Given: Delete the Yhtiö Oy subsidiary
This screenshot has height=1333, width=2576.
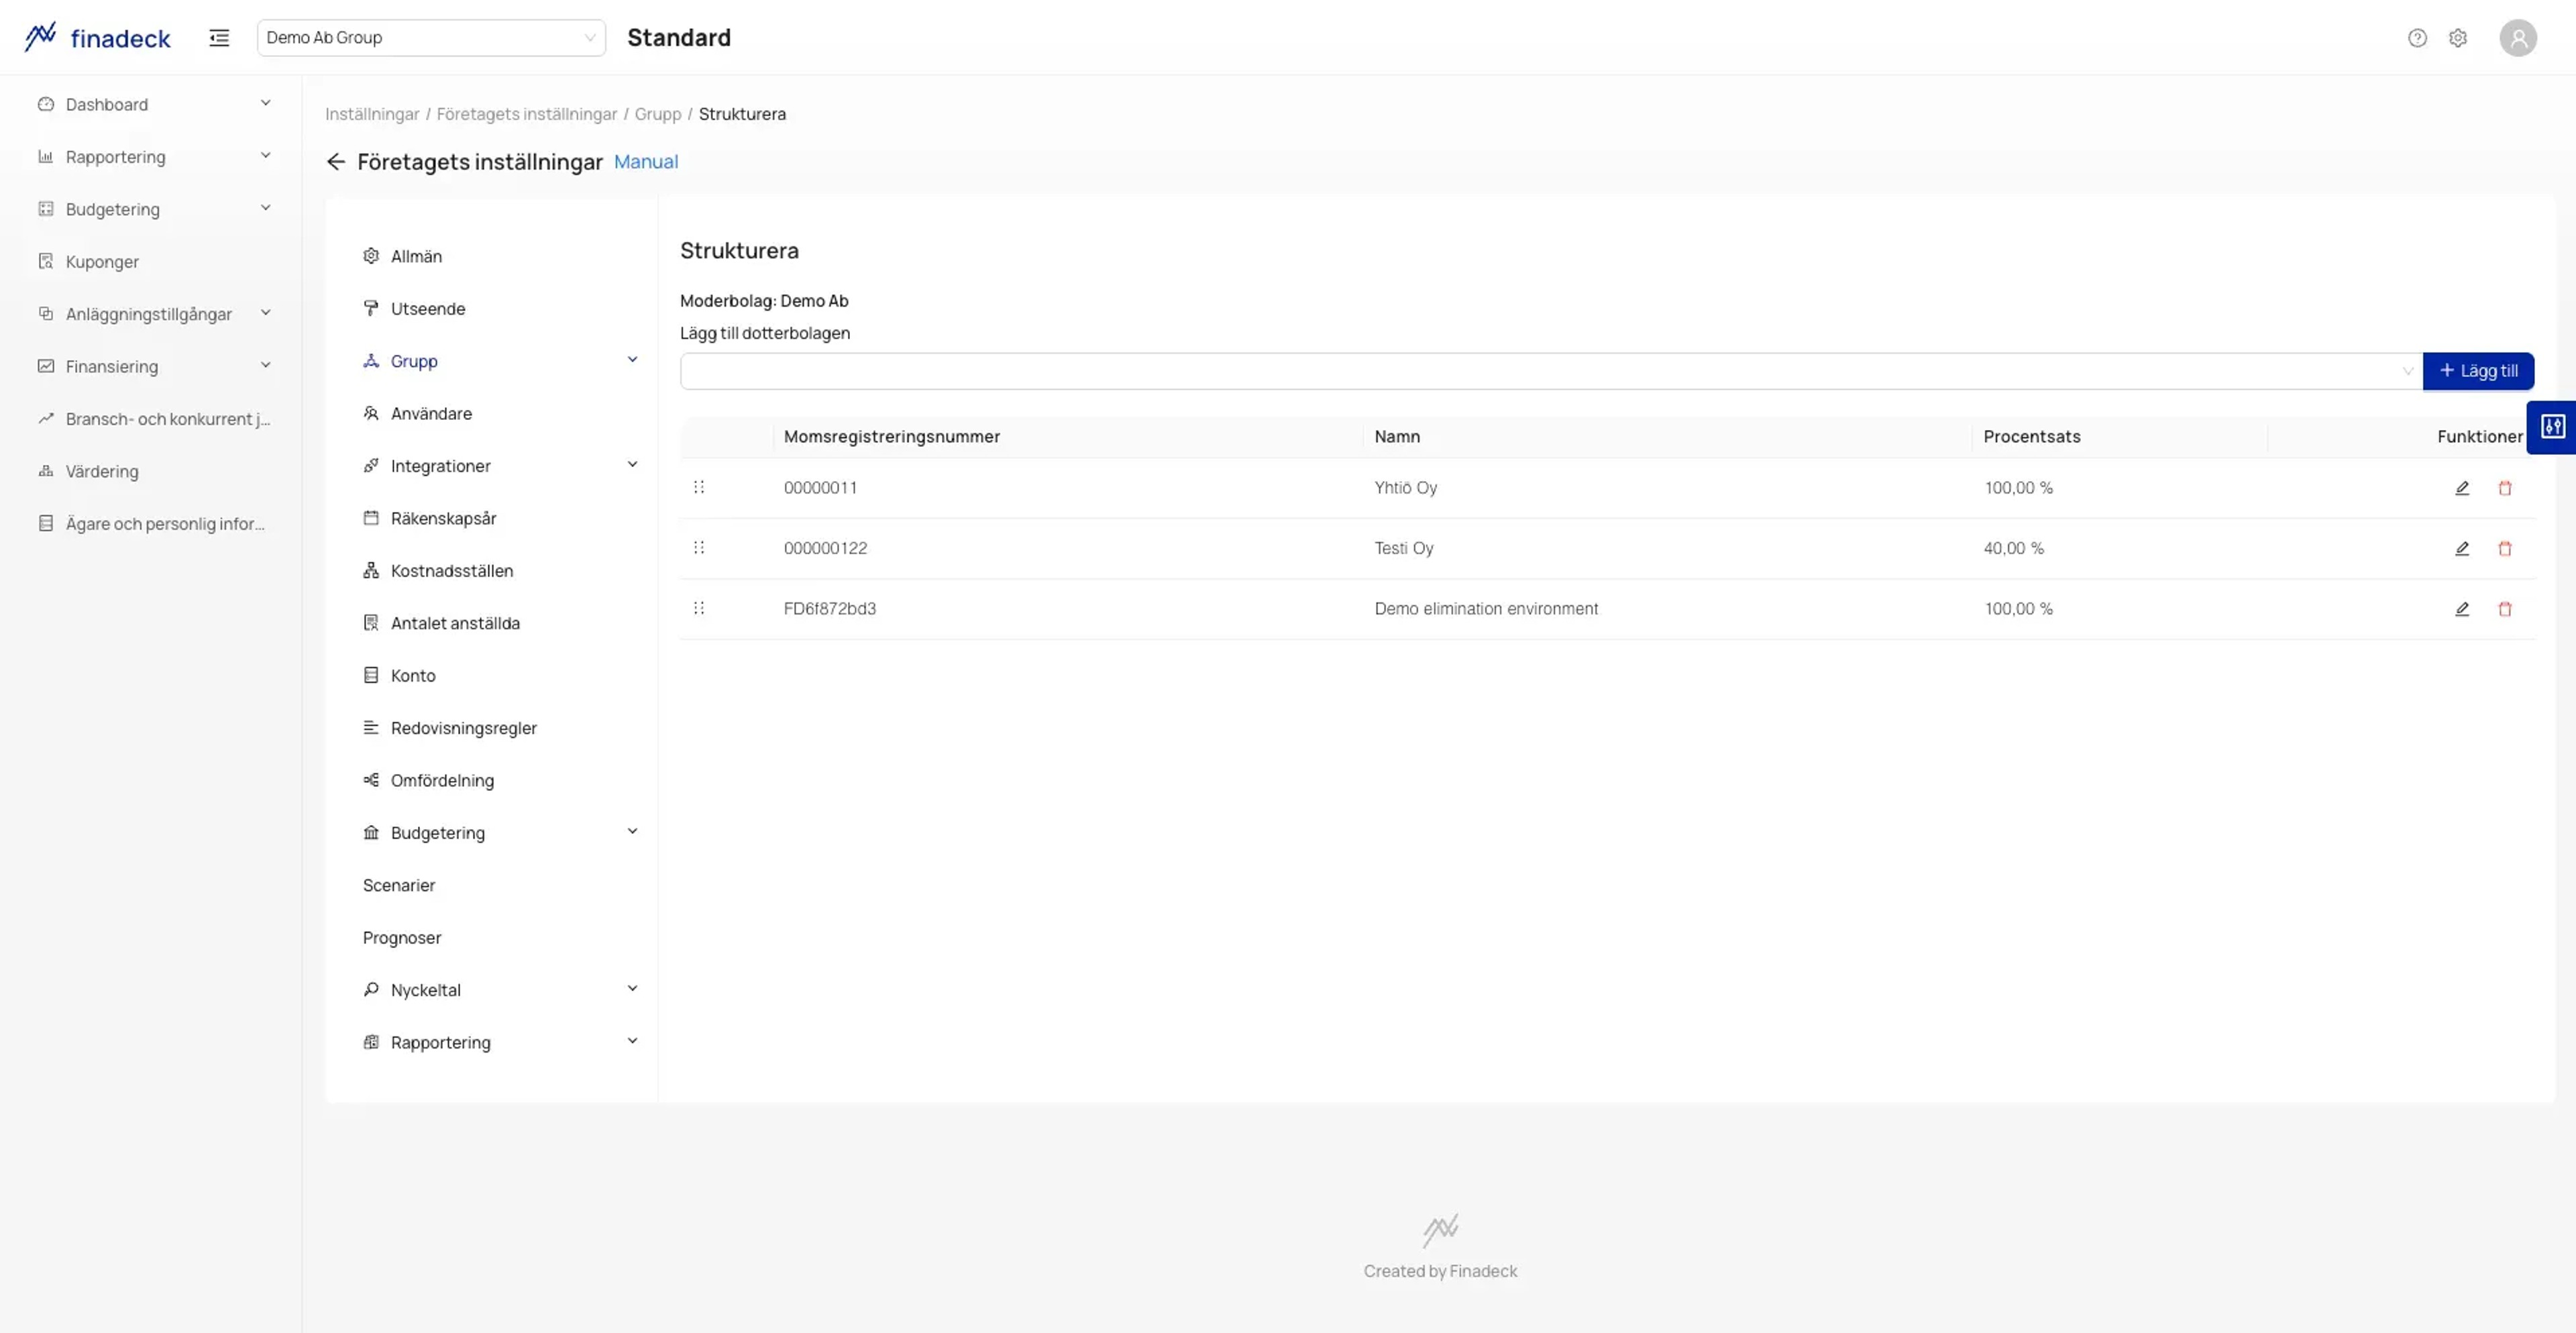Looking at the screenshot, I should (x=2505, y=488).
